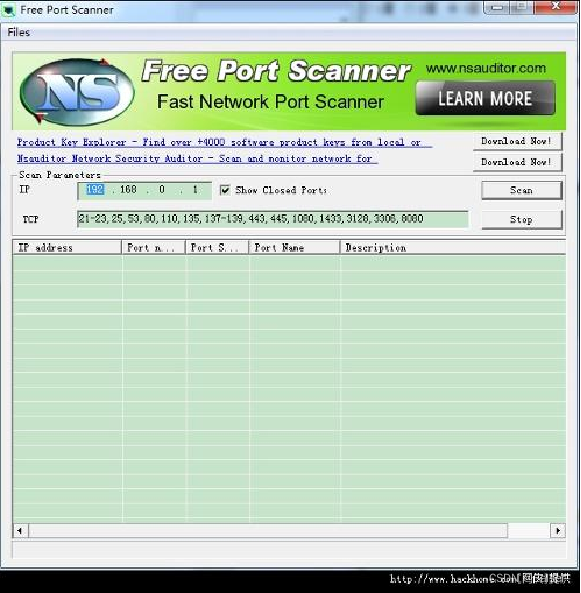Sort by the Port S... column header

coord(217,248)
